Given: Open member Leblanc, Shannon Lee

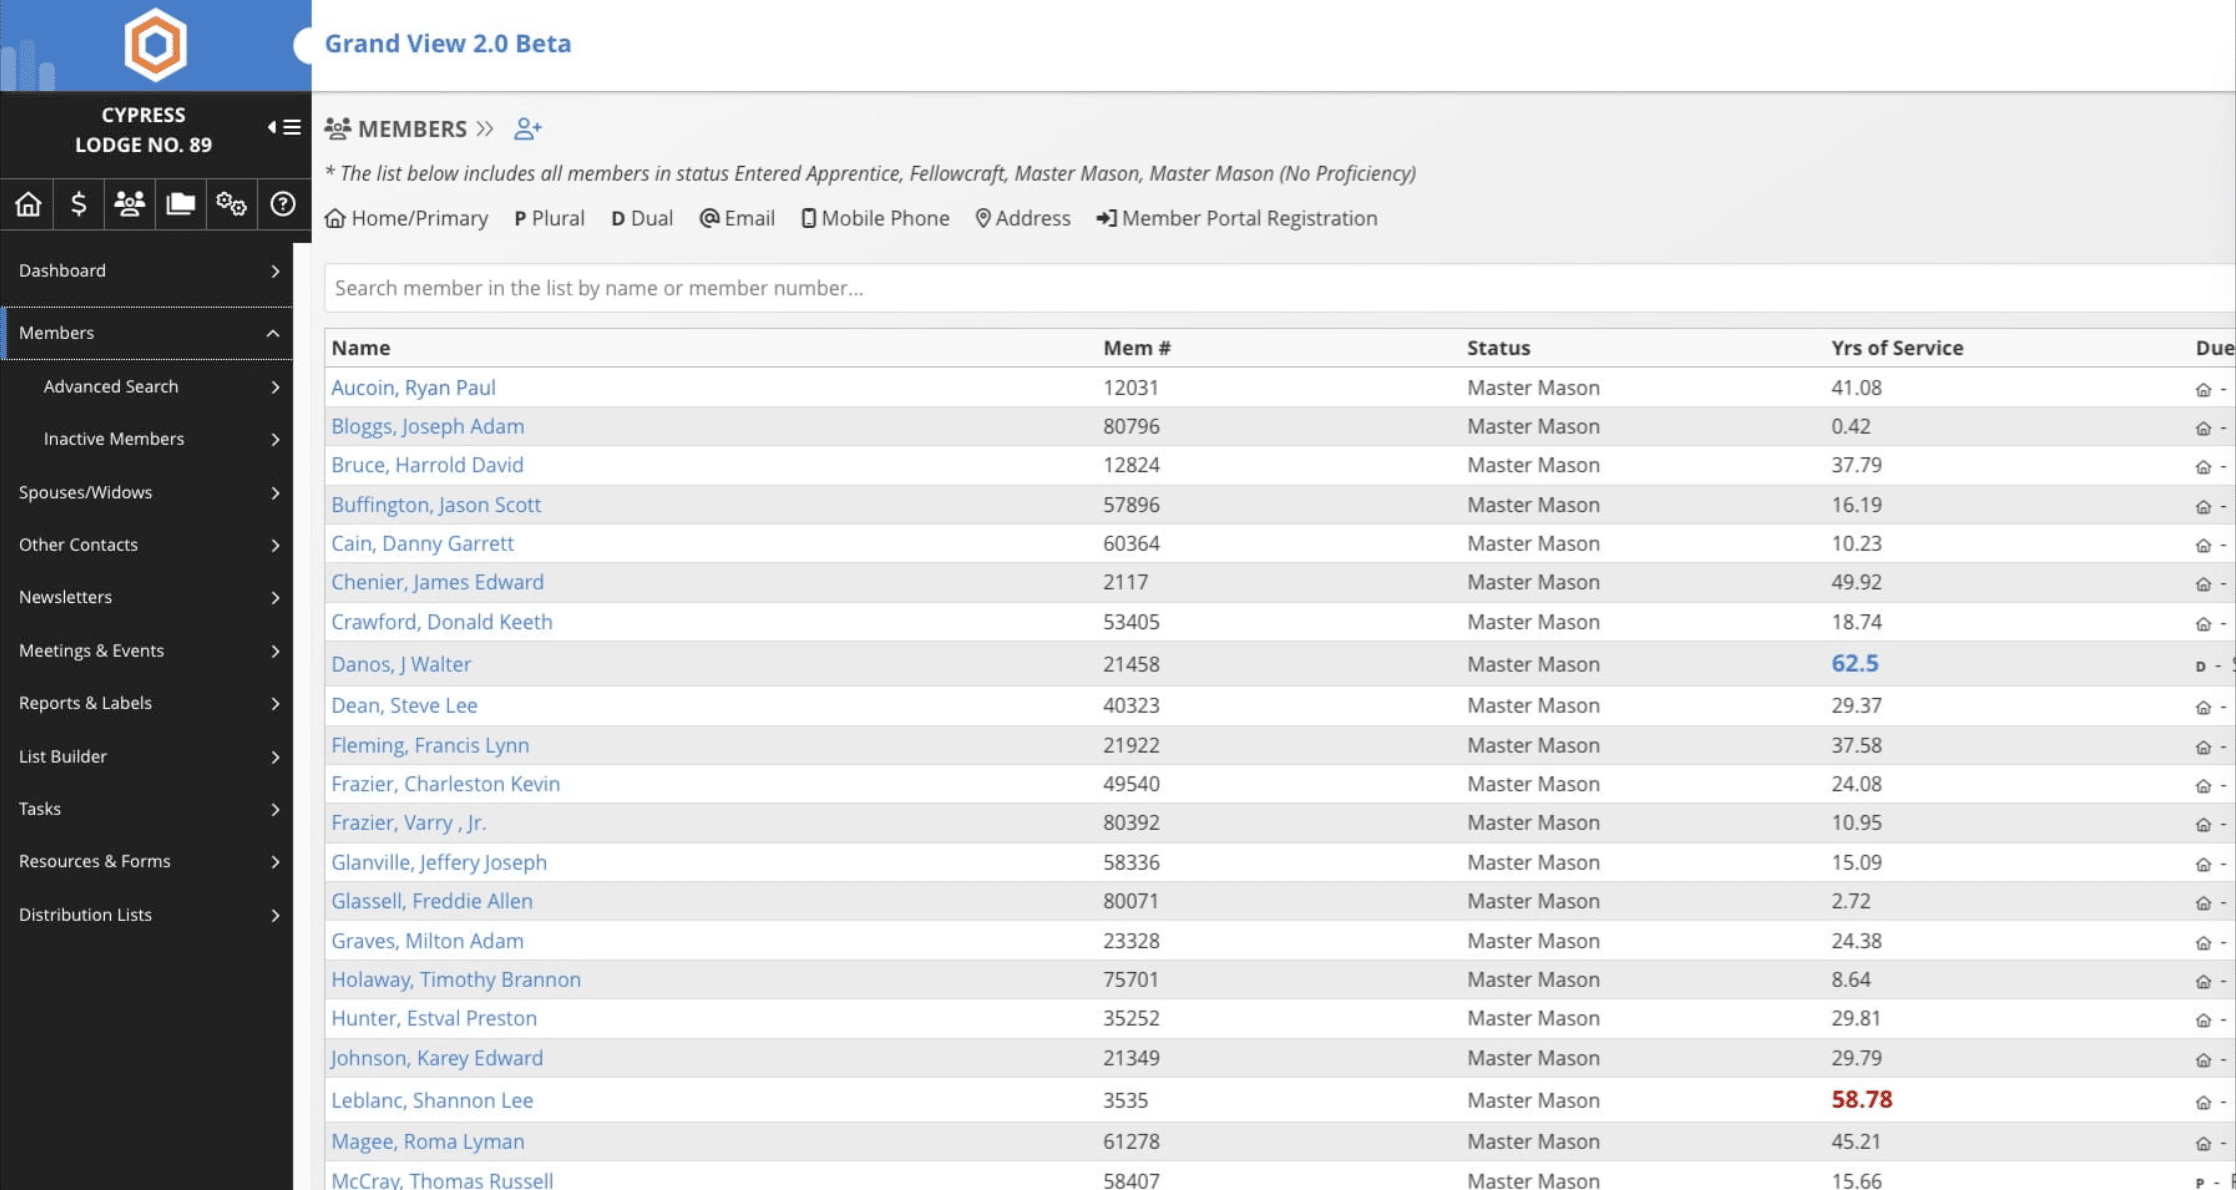Looking at the screenshot, I should [432, 1100].
